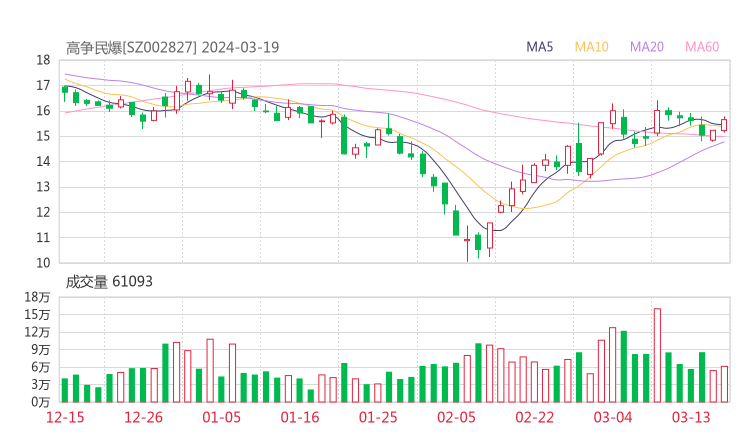Click the 12万 volume axis label
740x440 pixels.
pos(37,332)
